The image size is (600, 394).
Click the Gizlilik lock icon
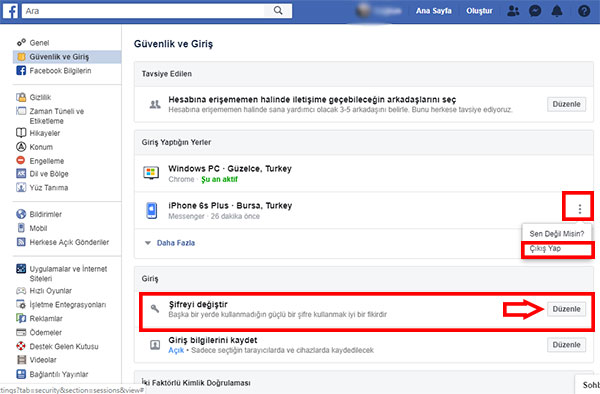21,97
